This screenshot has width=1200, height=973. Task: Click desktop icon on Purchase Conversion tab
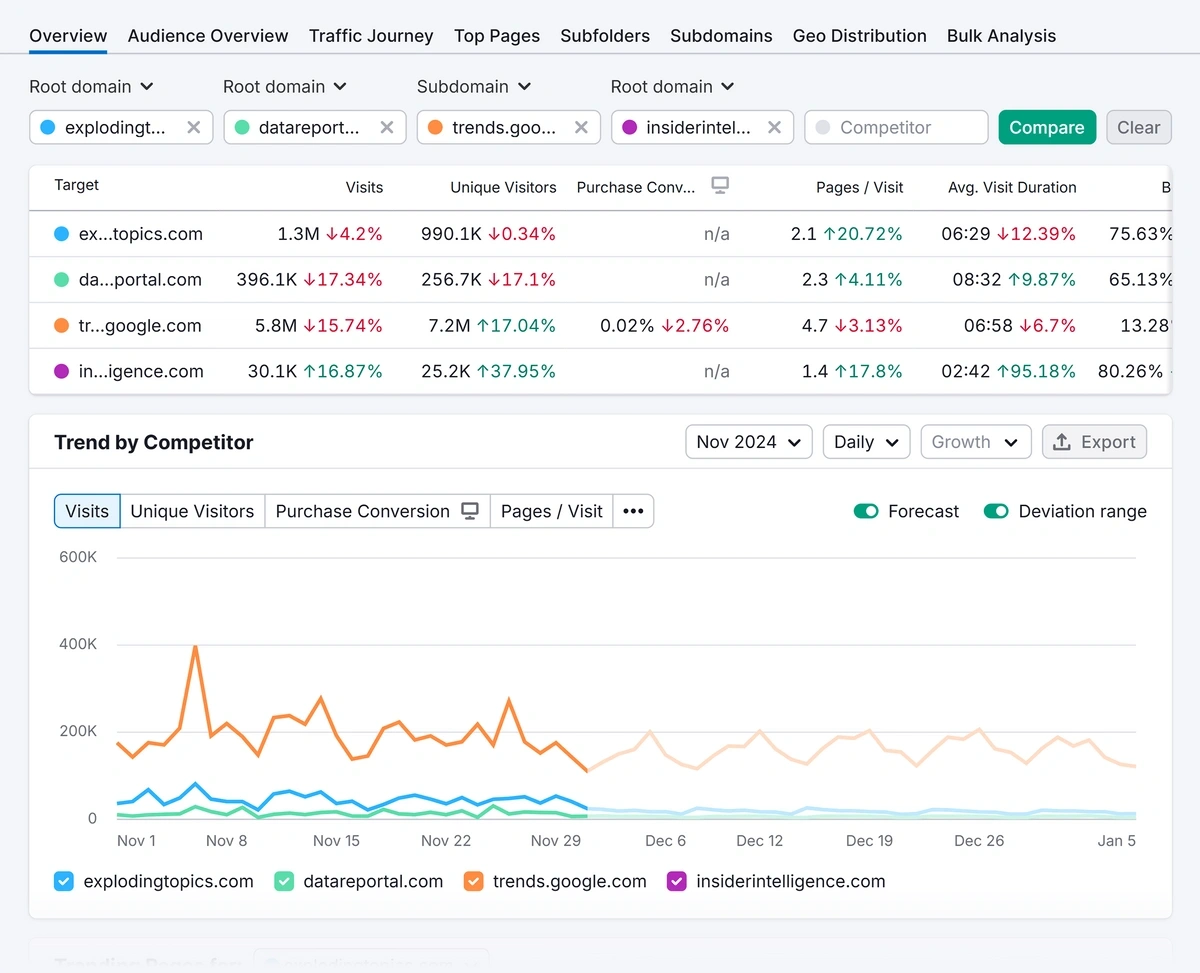470,511
